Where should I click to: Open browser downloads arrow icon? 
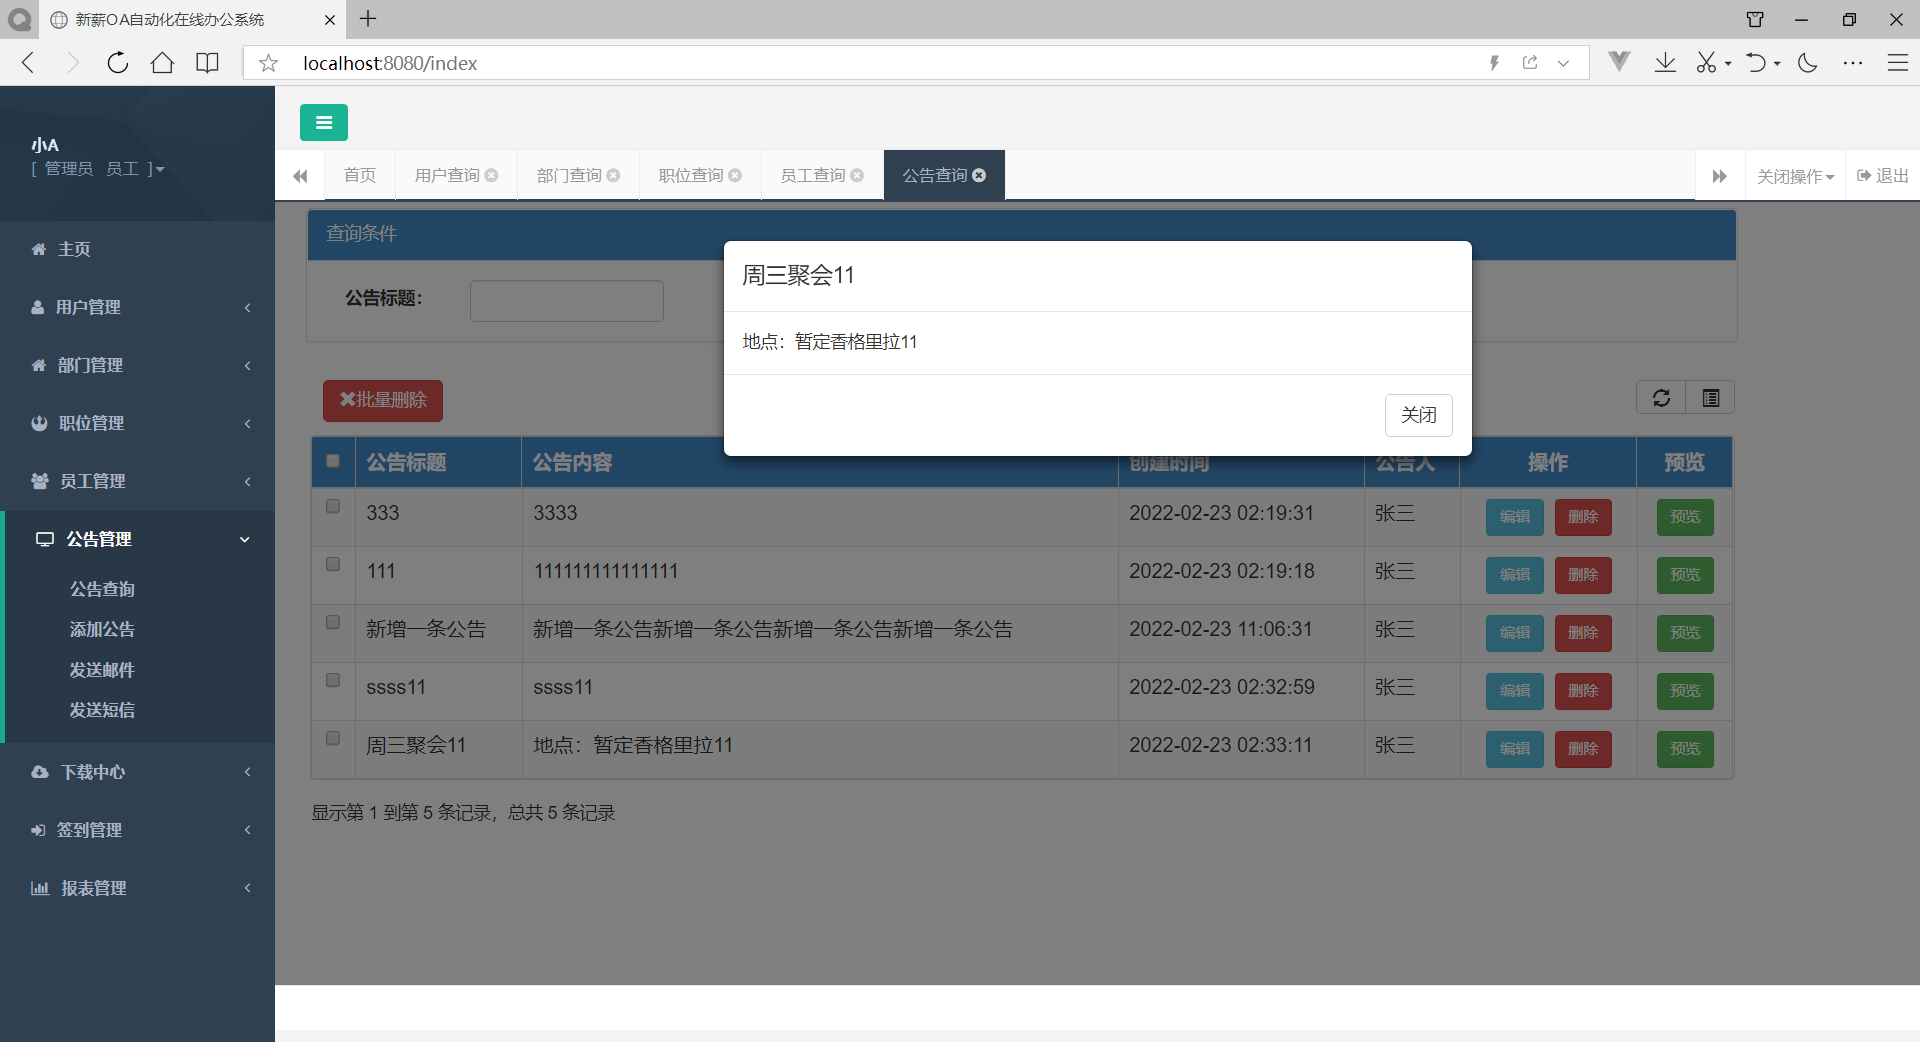[x=1665, y=63]
